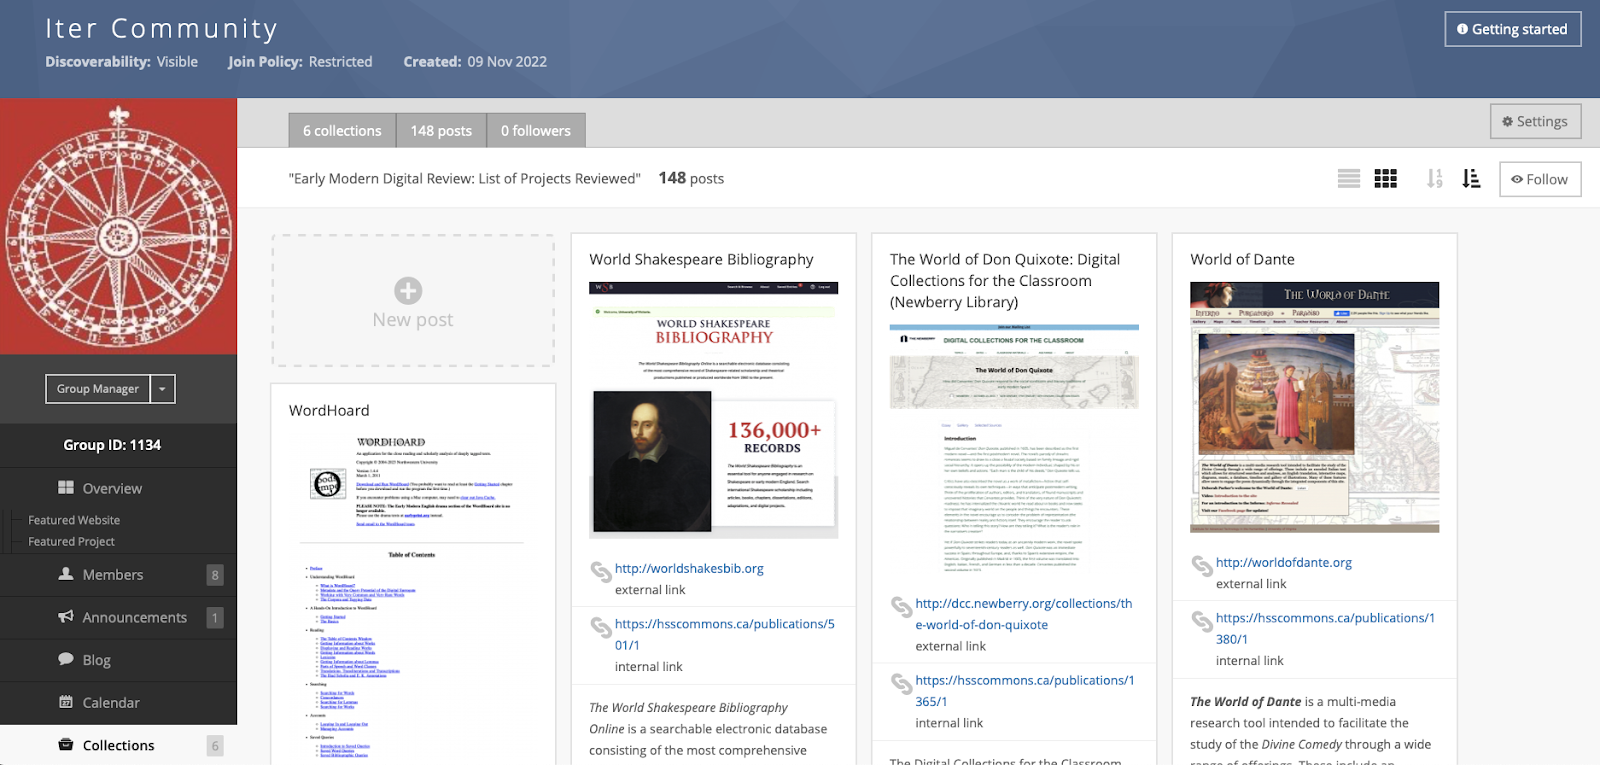1600x765 pixels.
Task: Open Collections in the sidebar menu
Action: point(118,745)
